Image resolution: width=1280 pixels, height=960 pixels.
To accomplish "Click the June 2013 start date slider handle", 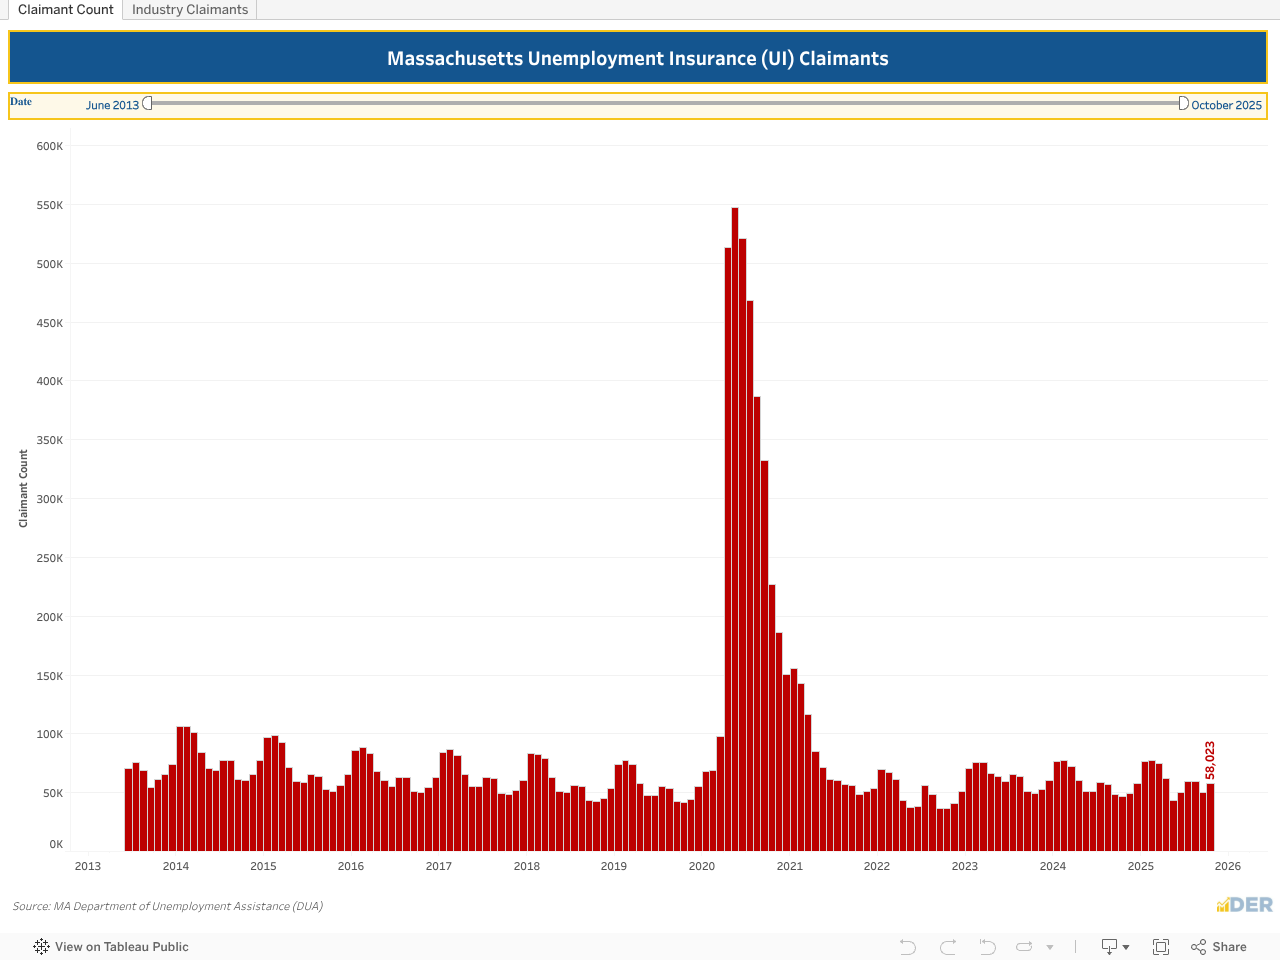I will point(148,104).
